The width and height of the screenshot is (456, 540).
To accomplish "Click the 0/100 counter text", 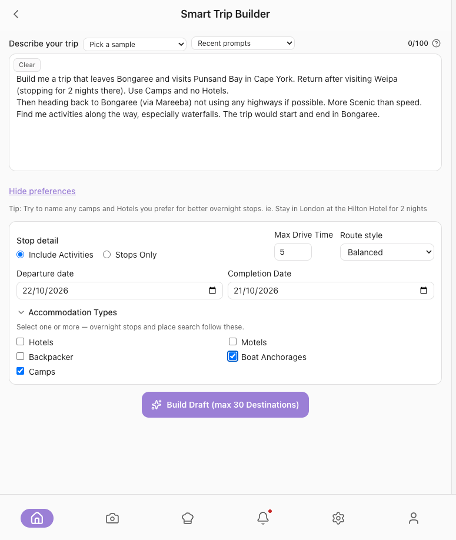I will click(418, 43).
